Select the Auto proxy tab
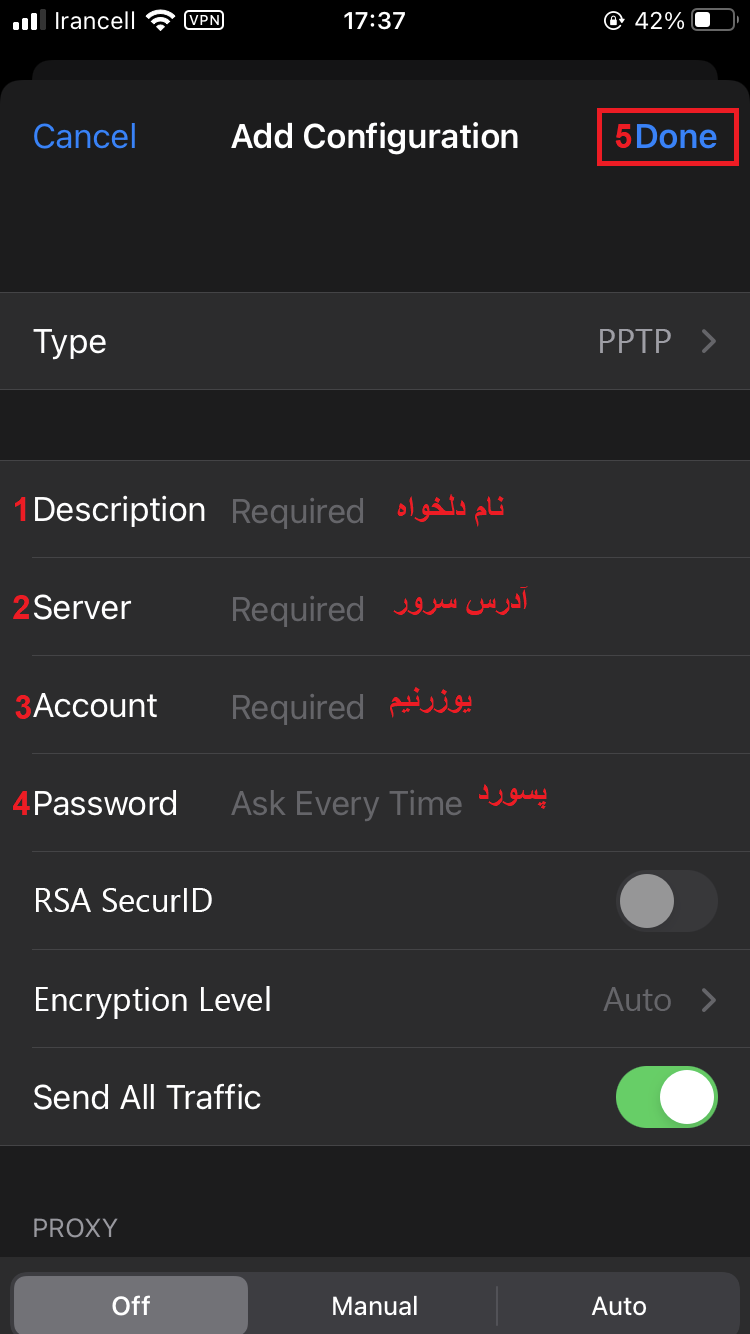The width and height of the screenshot is (750, 1334). tap(619, 1306)
